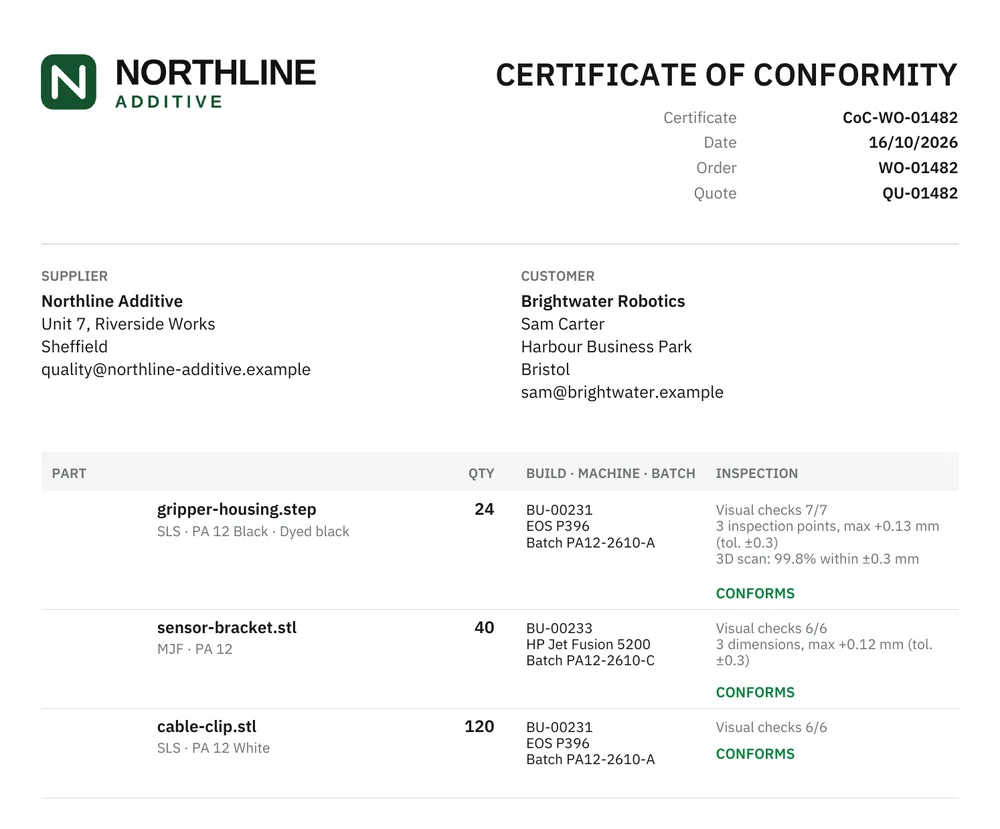Click Visual checks 6/6 in cable-clip row
Screen dimensions: 1000x829
click(771, 727)
